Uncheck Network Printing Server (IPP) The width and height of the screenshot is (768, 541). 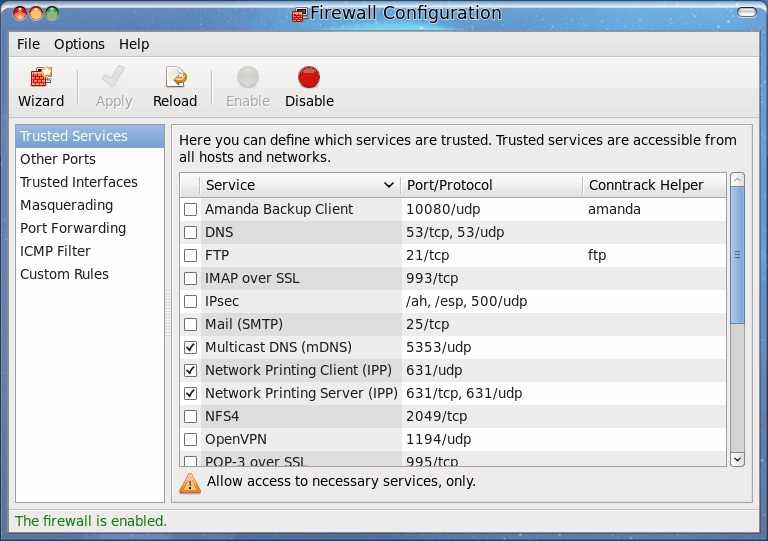pos(191,394)
